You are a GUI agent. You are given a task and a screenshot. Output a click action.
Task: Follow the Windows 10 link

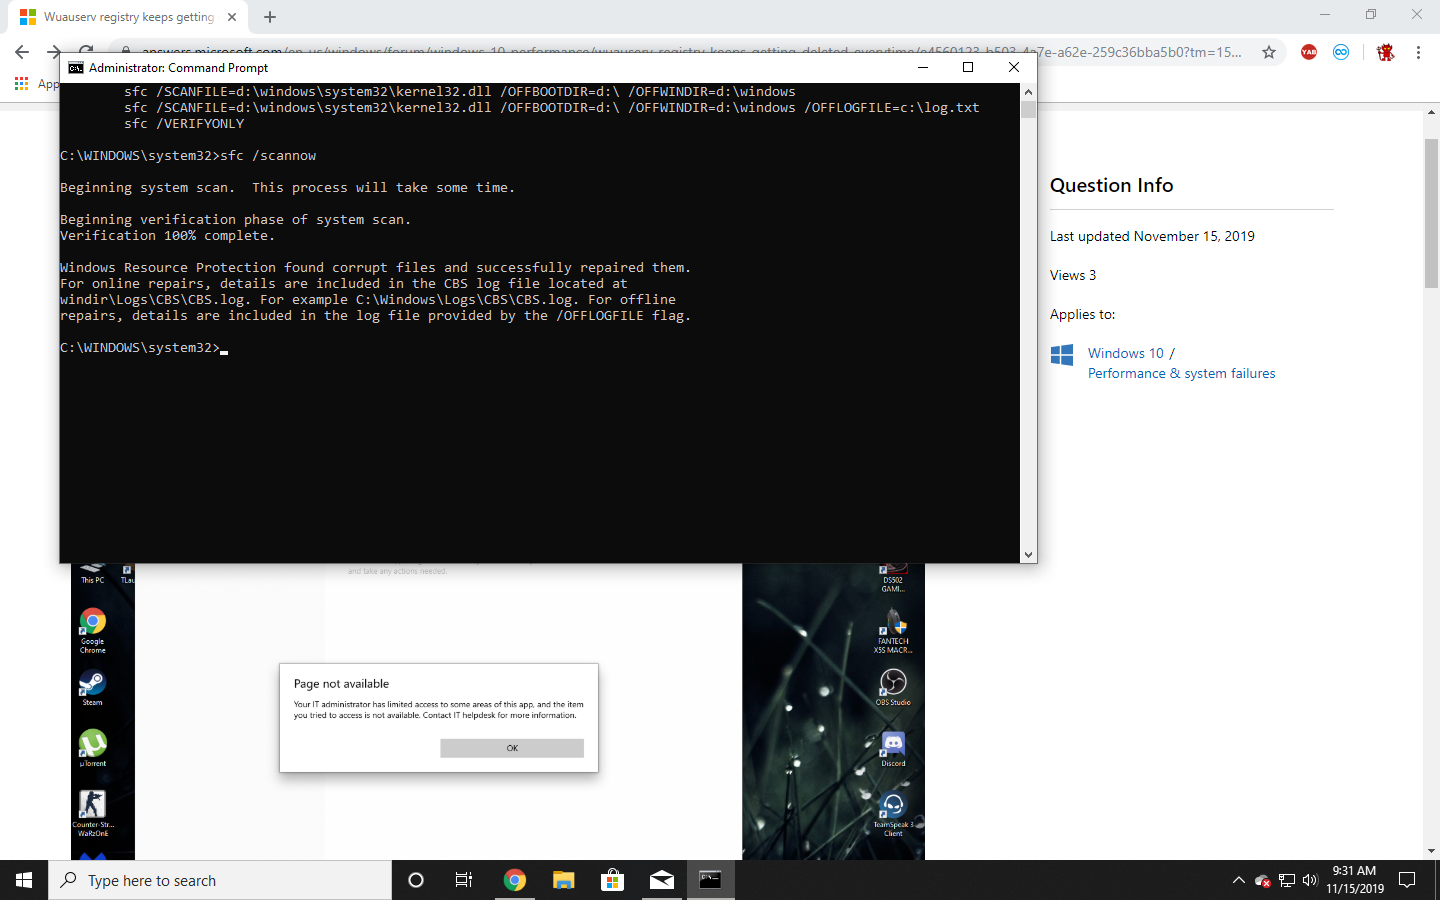coord(1125,353)
